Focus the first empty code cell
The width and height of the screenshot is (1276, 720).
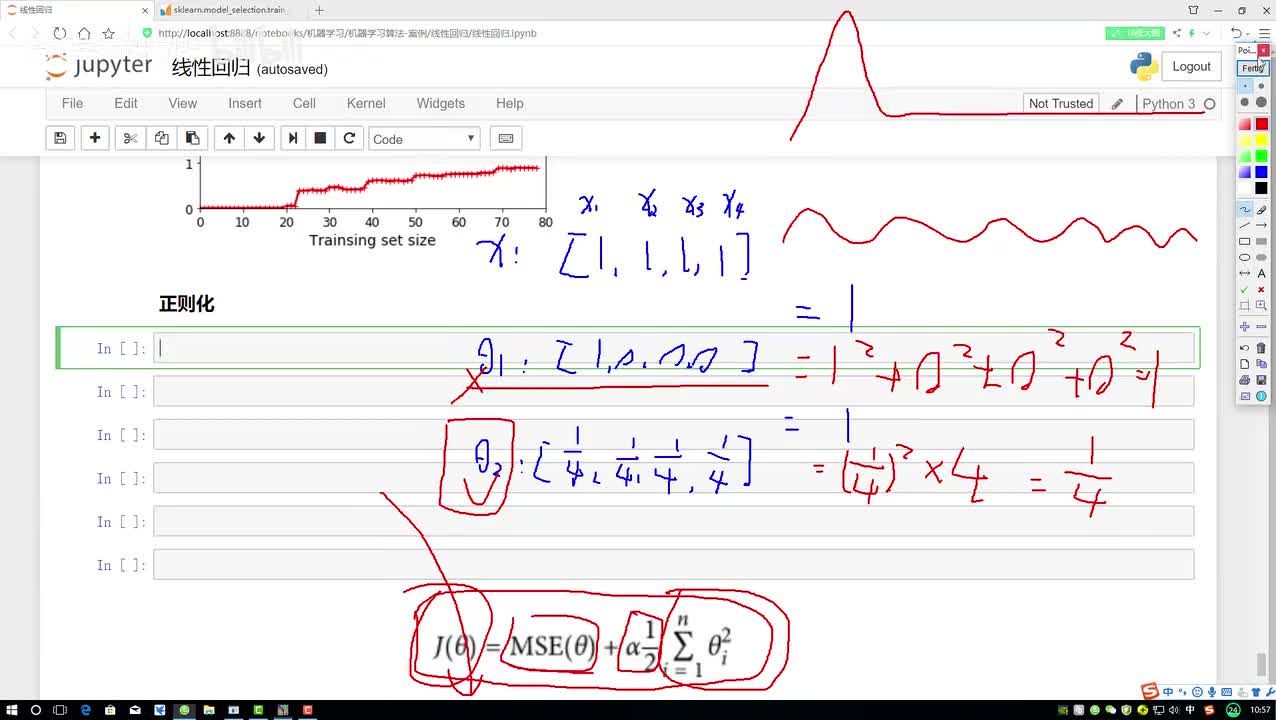pyautogui.click(x=673, y=348)
